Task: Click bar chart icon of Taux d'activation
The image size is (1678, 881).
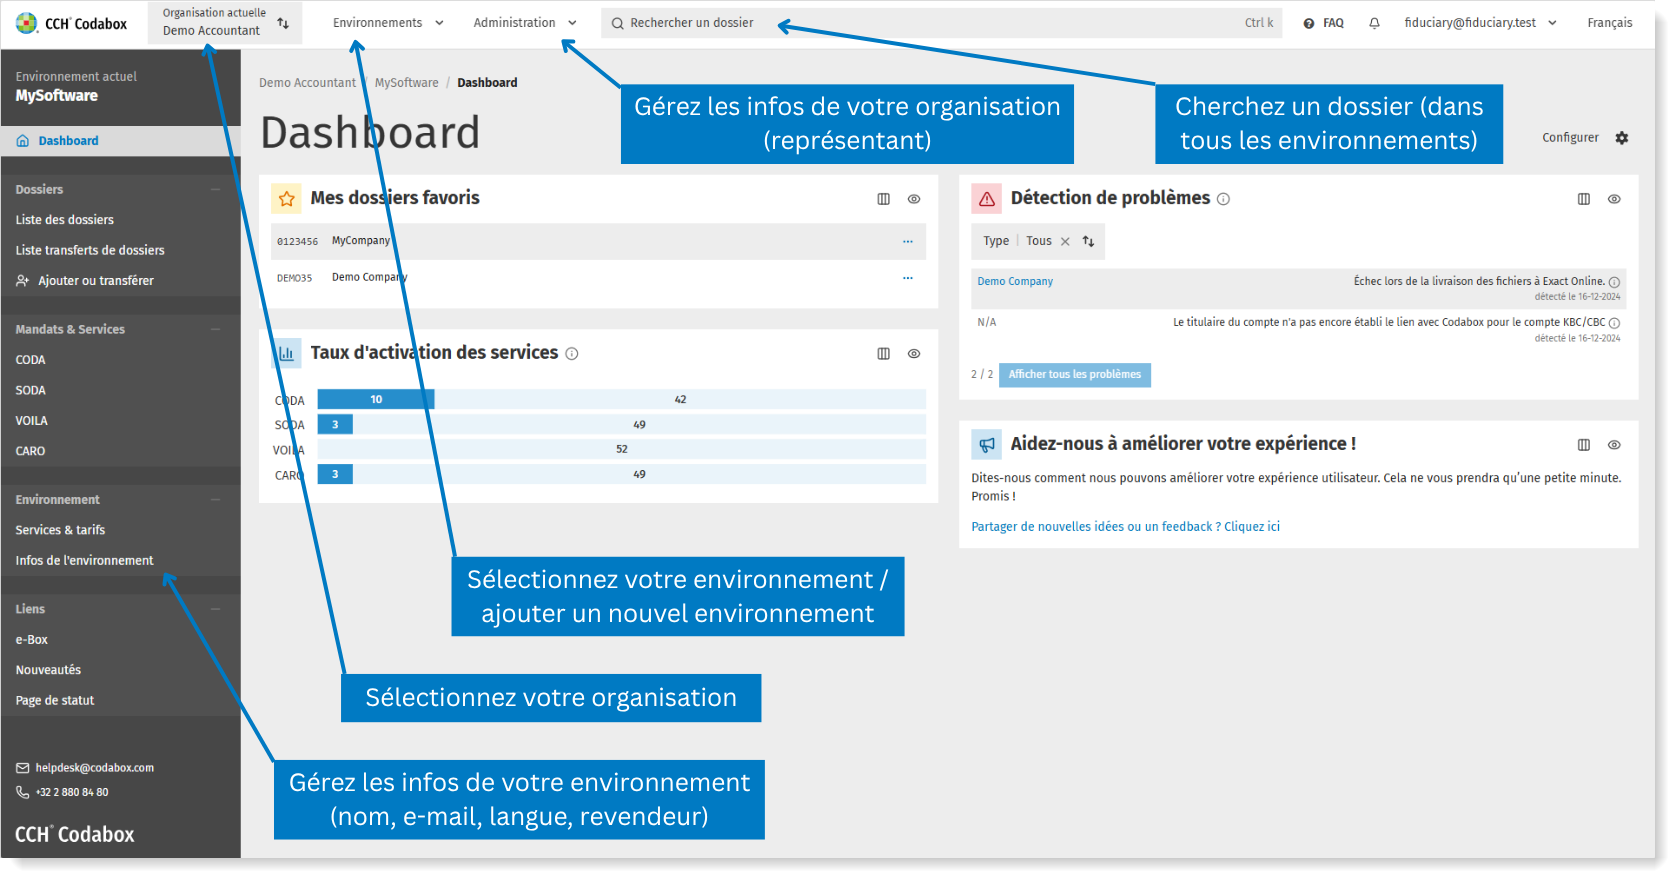Action: [x=287, y=353]
